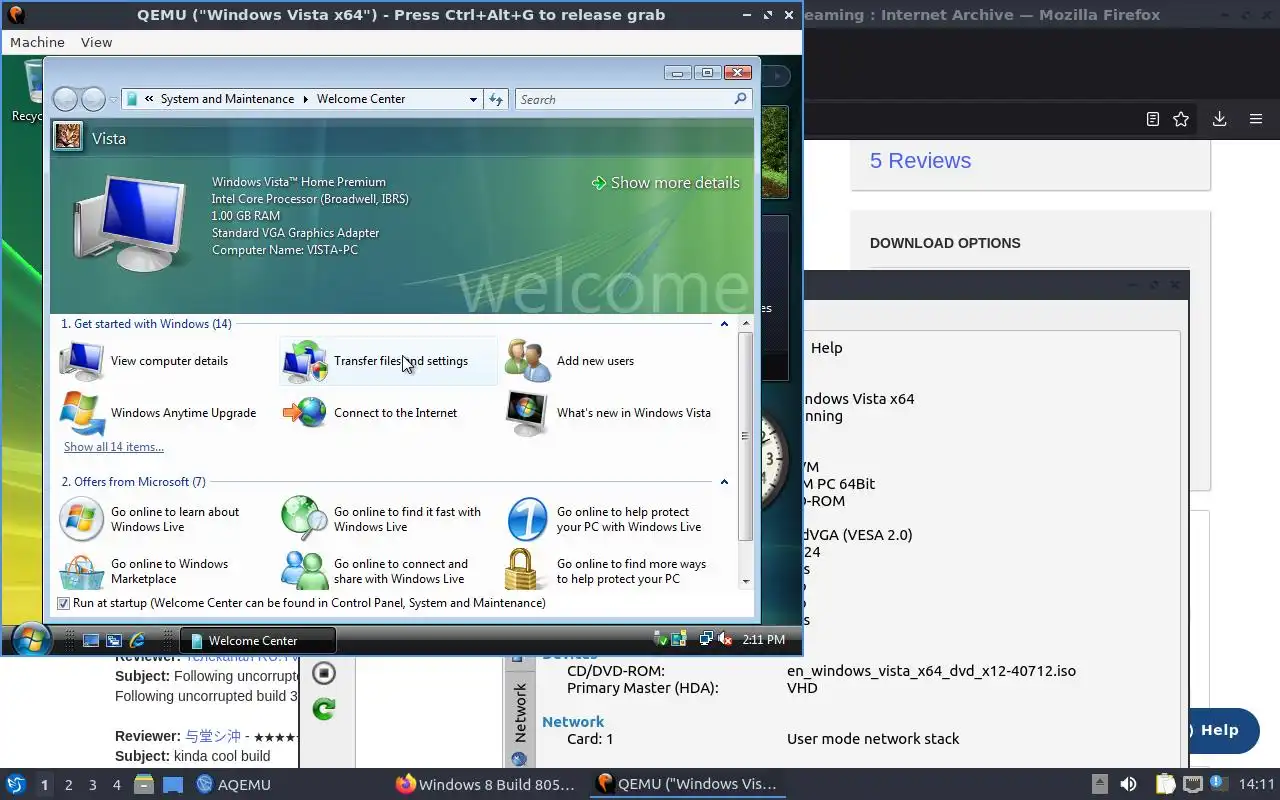The image size is (1280, 800).
Task: Click the Explorer back navigation button
Action: coord(65,99)
